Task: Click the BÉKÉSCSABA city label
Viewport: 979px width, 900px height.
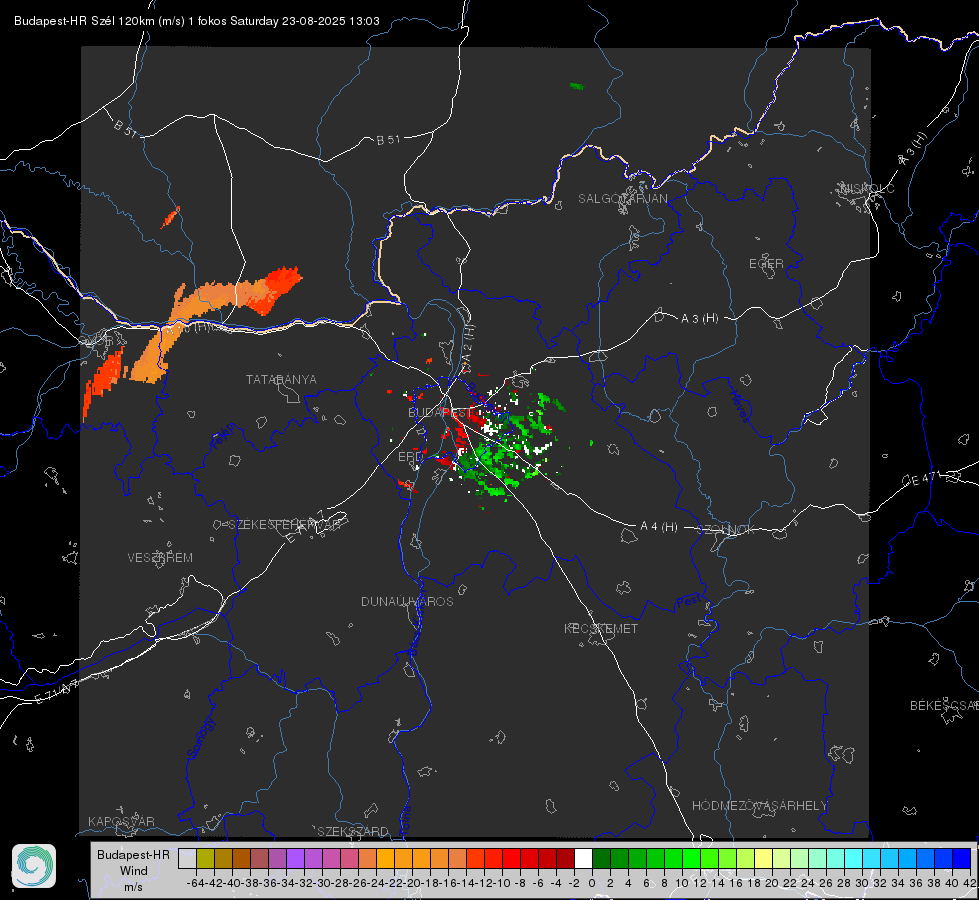Action: pyautogui.click(x=944, y=706)
